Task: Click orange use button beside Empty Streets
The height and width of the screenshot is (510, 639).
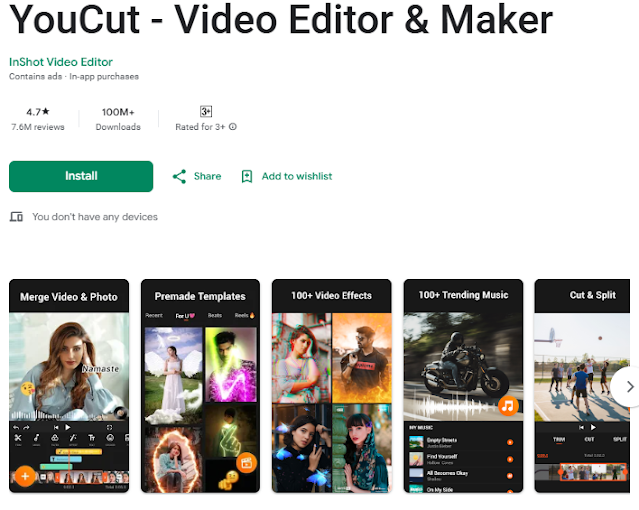Action: point(510,442)
